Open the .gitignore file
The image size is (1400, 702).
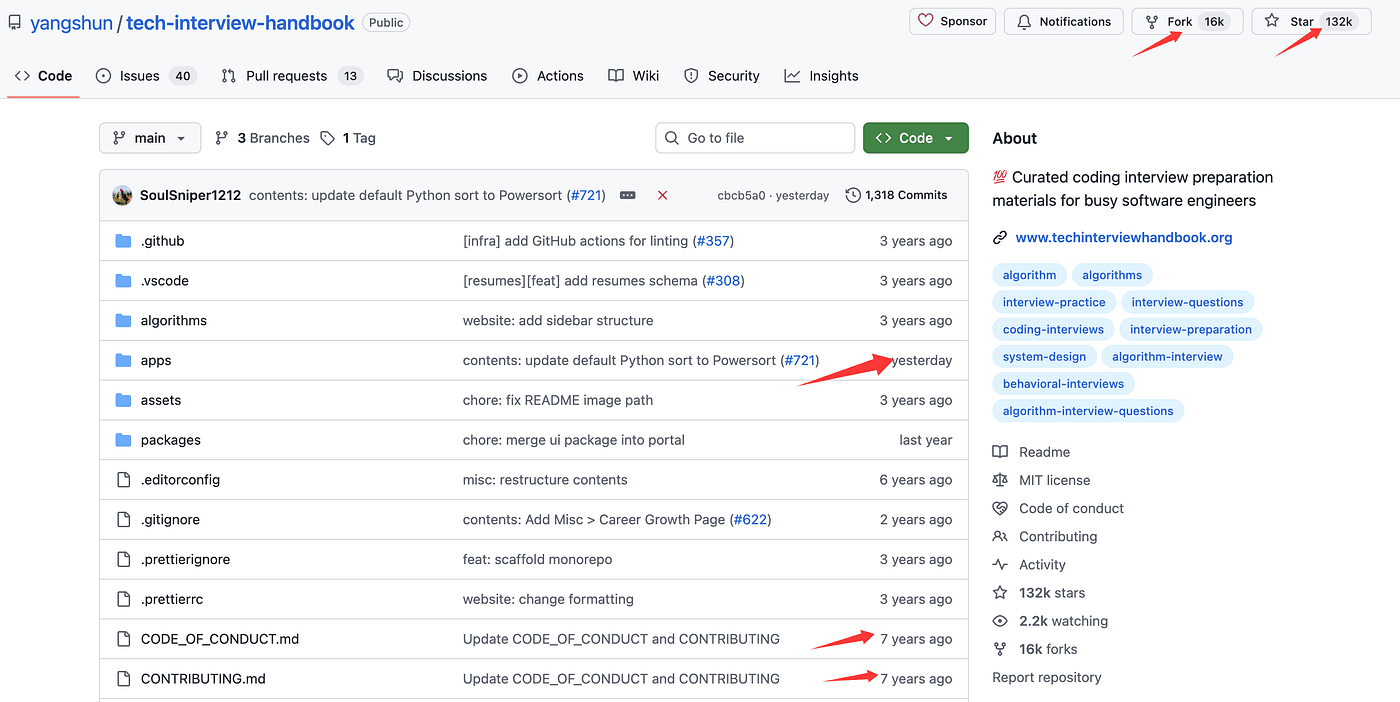click(x=170, y=520)
